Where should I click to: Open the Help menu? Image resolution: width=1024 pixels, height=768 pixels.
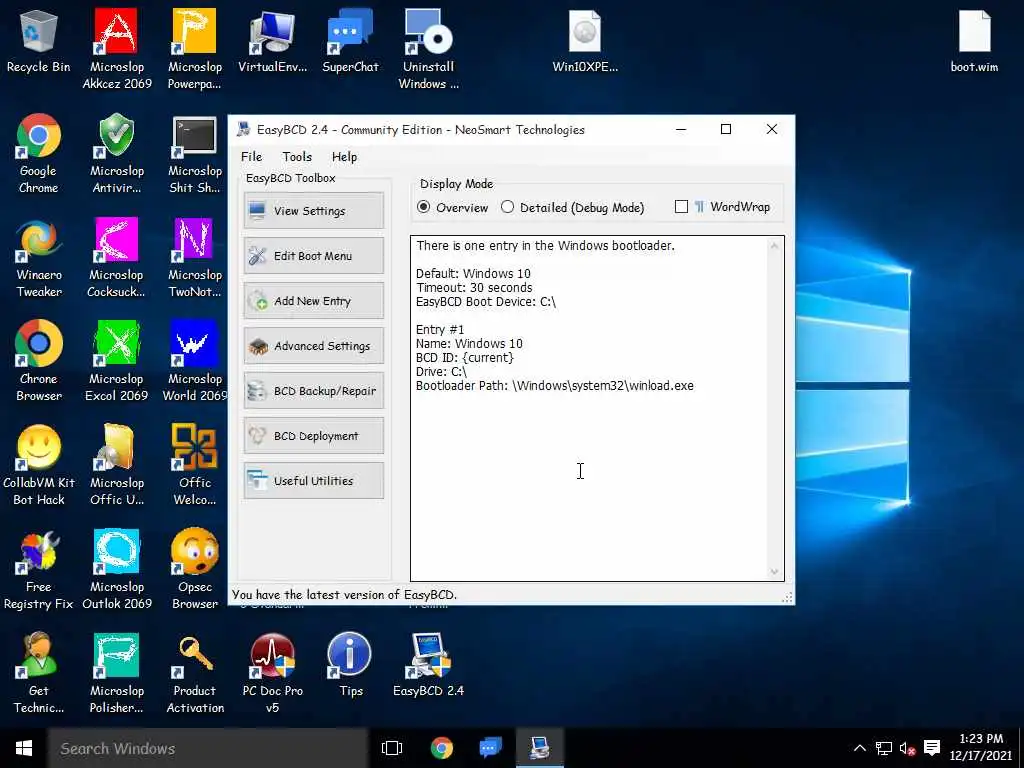344,157
